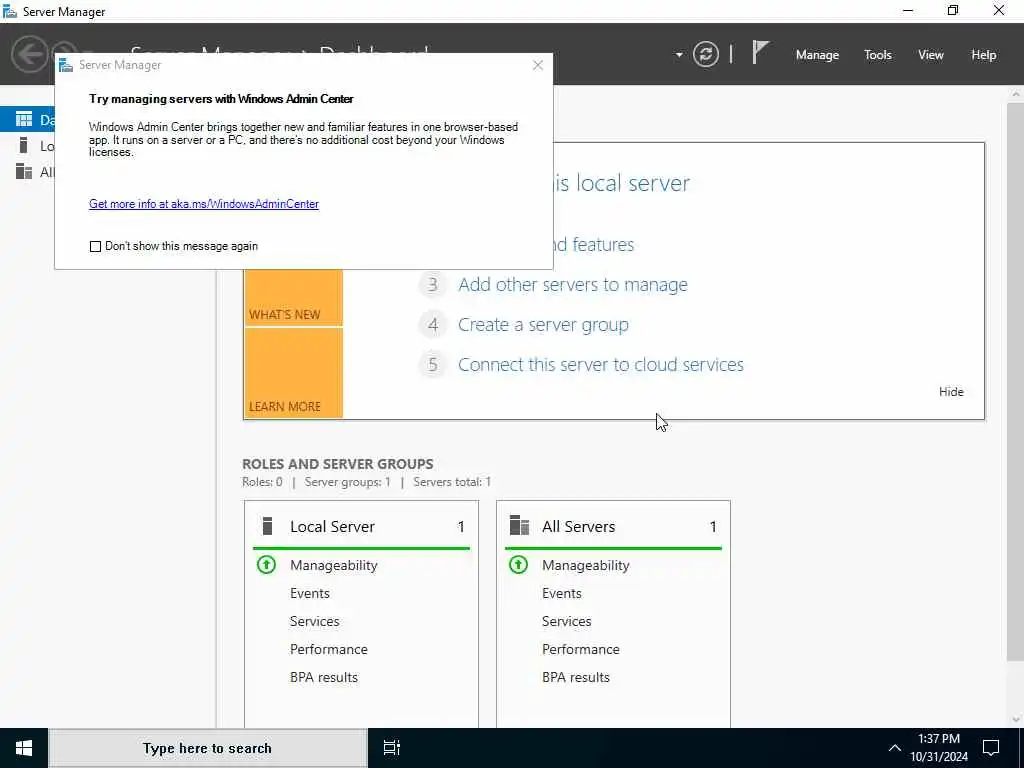The height and width of the screenshot is (768, 1024).
Task: Open the Action Center notification icon
Action: click(x=991, y=748)
